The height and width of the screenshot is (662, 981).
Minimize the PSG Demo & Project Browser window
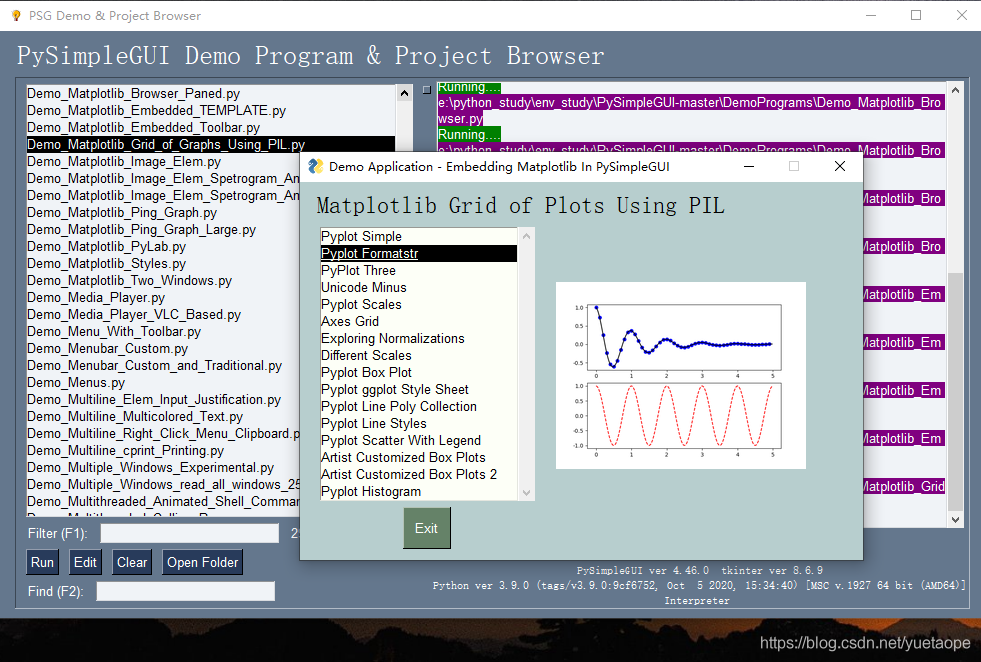coord(871,15)
